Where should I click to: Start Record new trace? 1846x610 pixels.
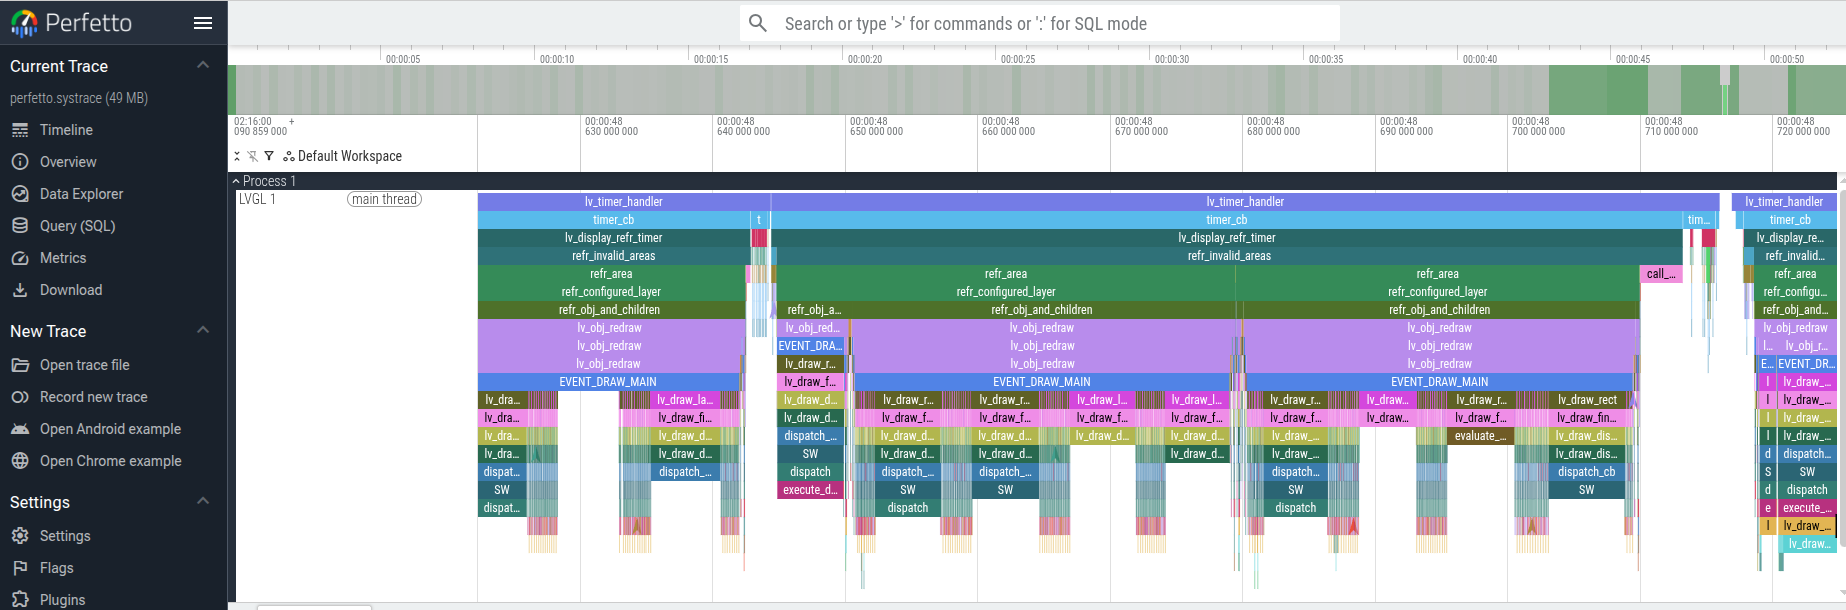pyautogui.click(x=93, y=397)
